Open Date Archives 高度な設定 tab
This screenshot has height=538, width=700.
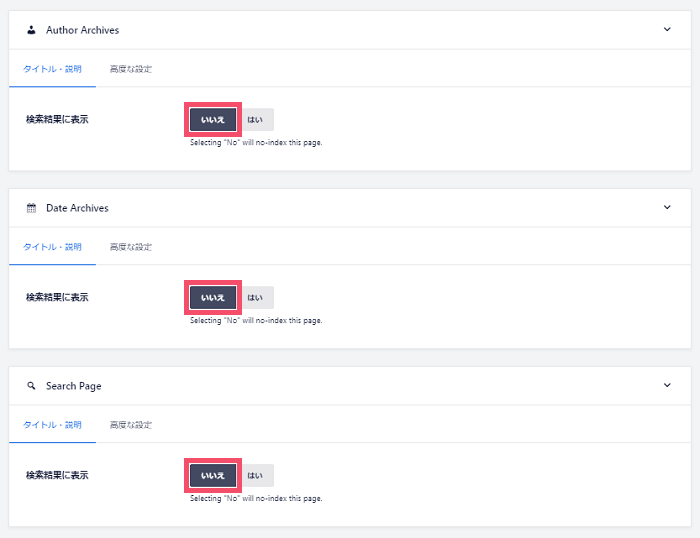point(131,247)
